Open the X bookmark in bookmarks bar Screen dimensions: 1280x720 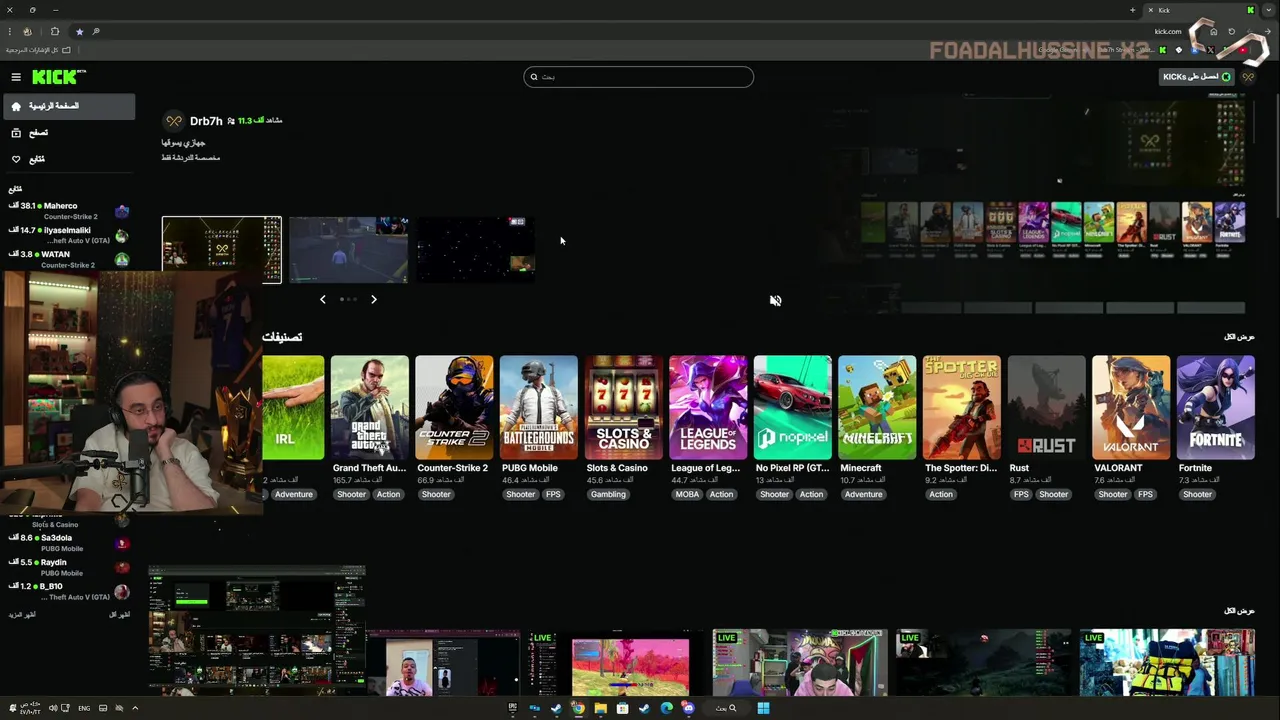click(1211, 50)
